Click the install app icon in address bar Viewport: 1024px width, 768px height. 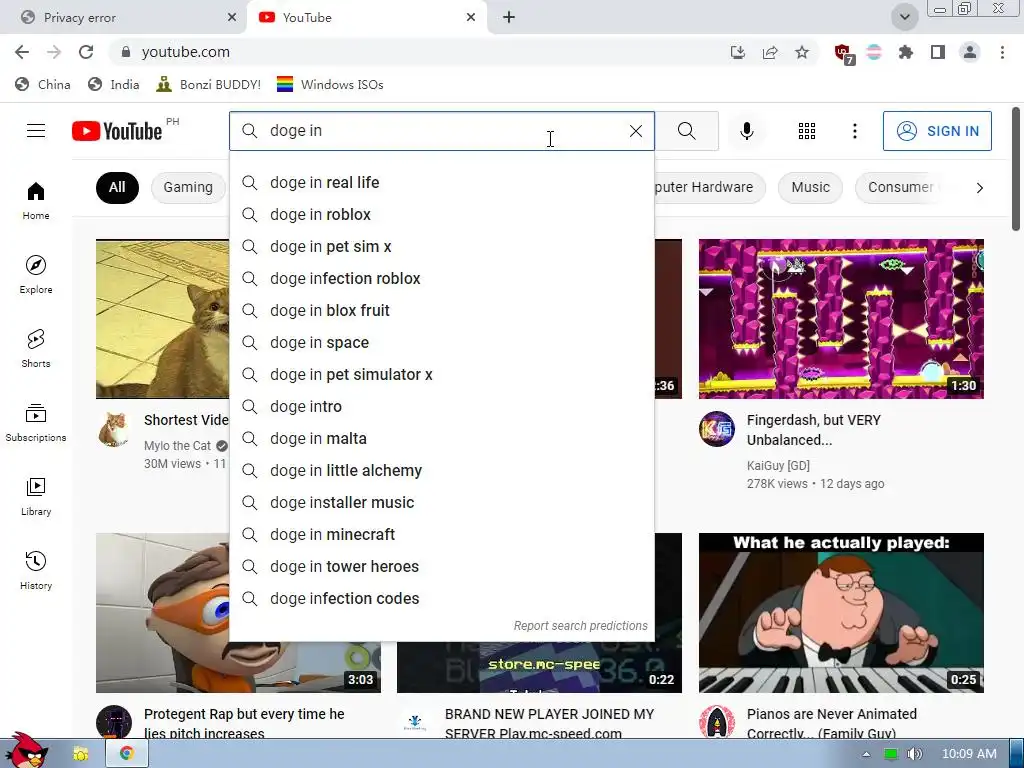(x=738, y=52)
